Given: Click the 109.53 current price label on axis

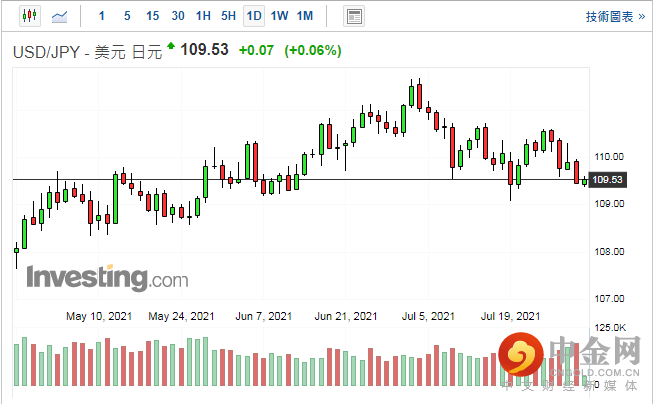Looking at the screenshot, I should (607, 180).
